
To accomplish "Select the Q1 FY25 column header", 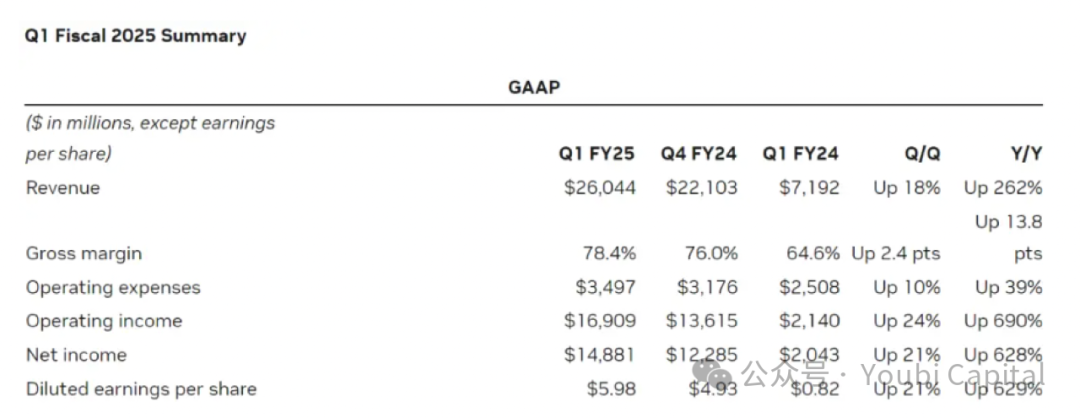I will (596, 154).
